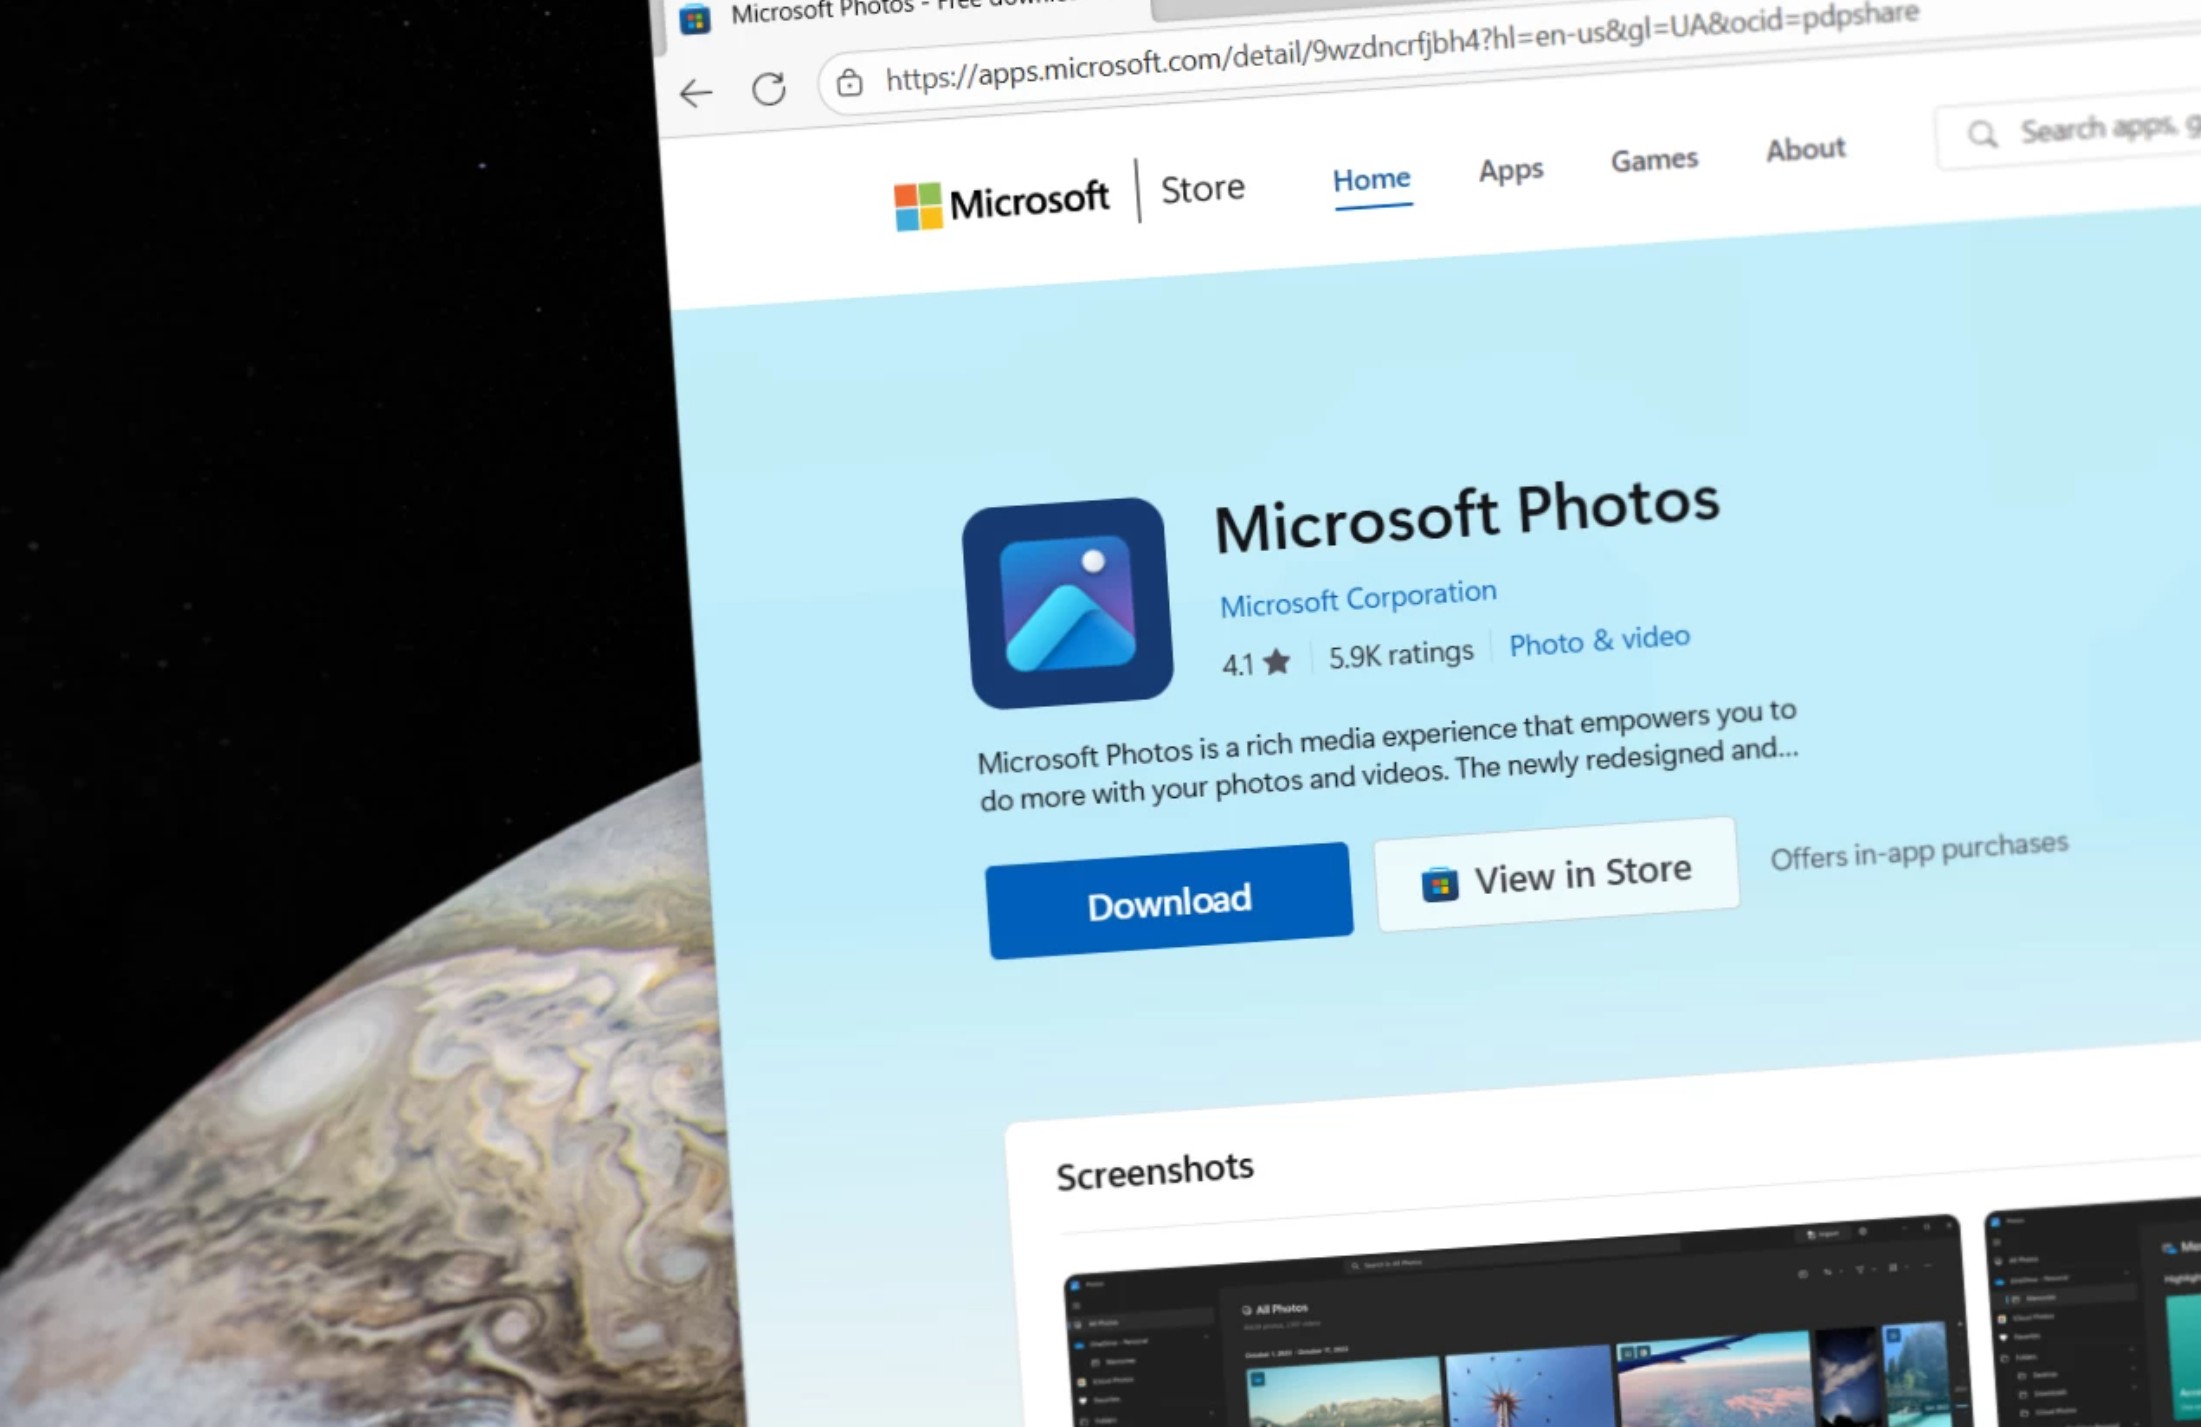Click the View in Store button
The height and width of the screenshot is (1427, 2201).
1556,875
